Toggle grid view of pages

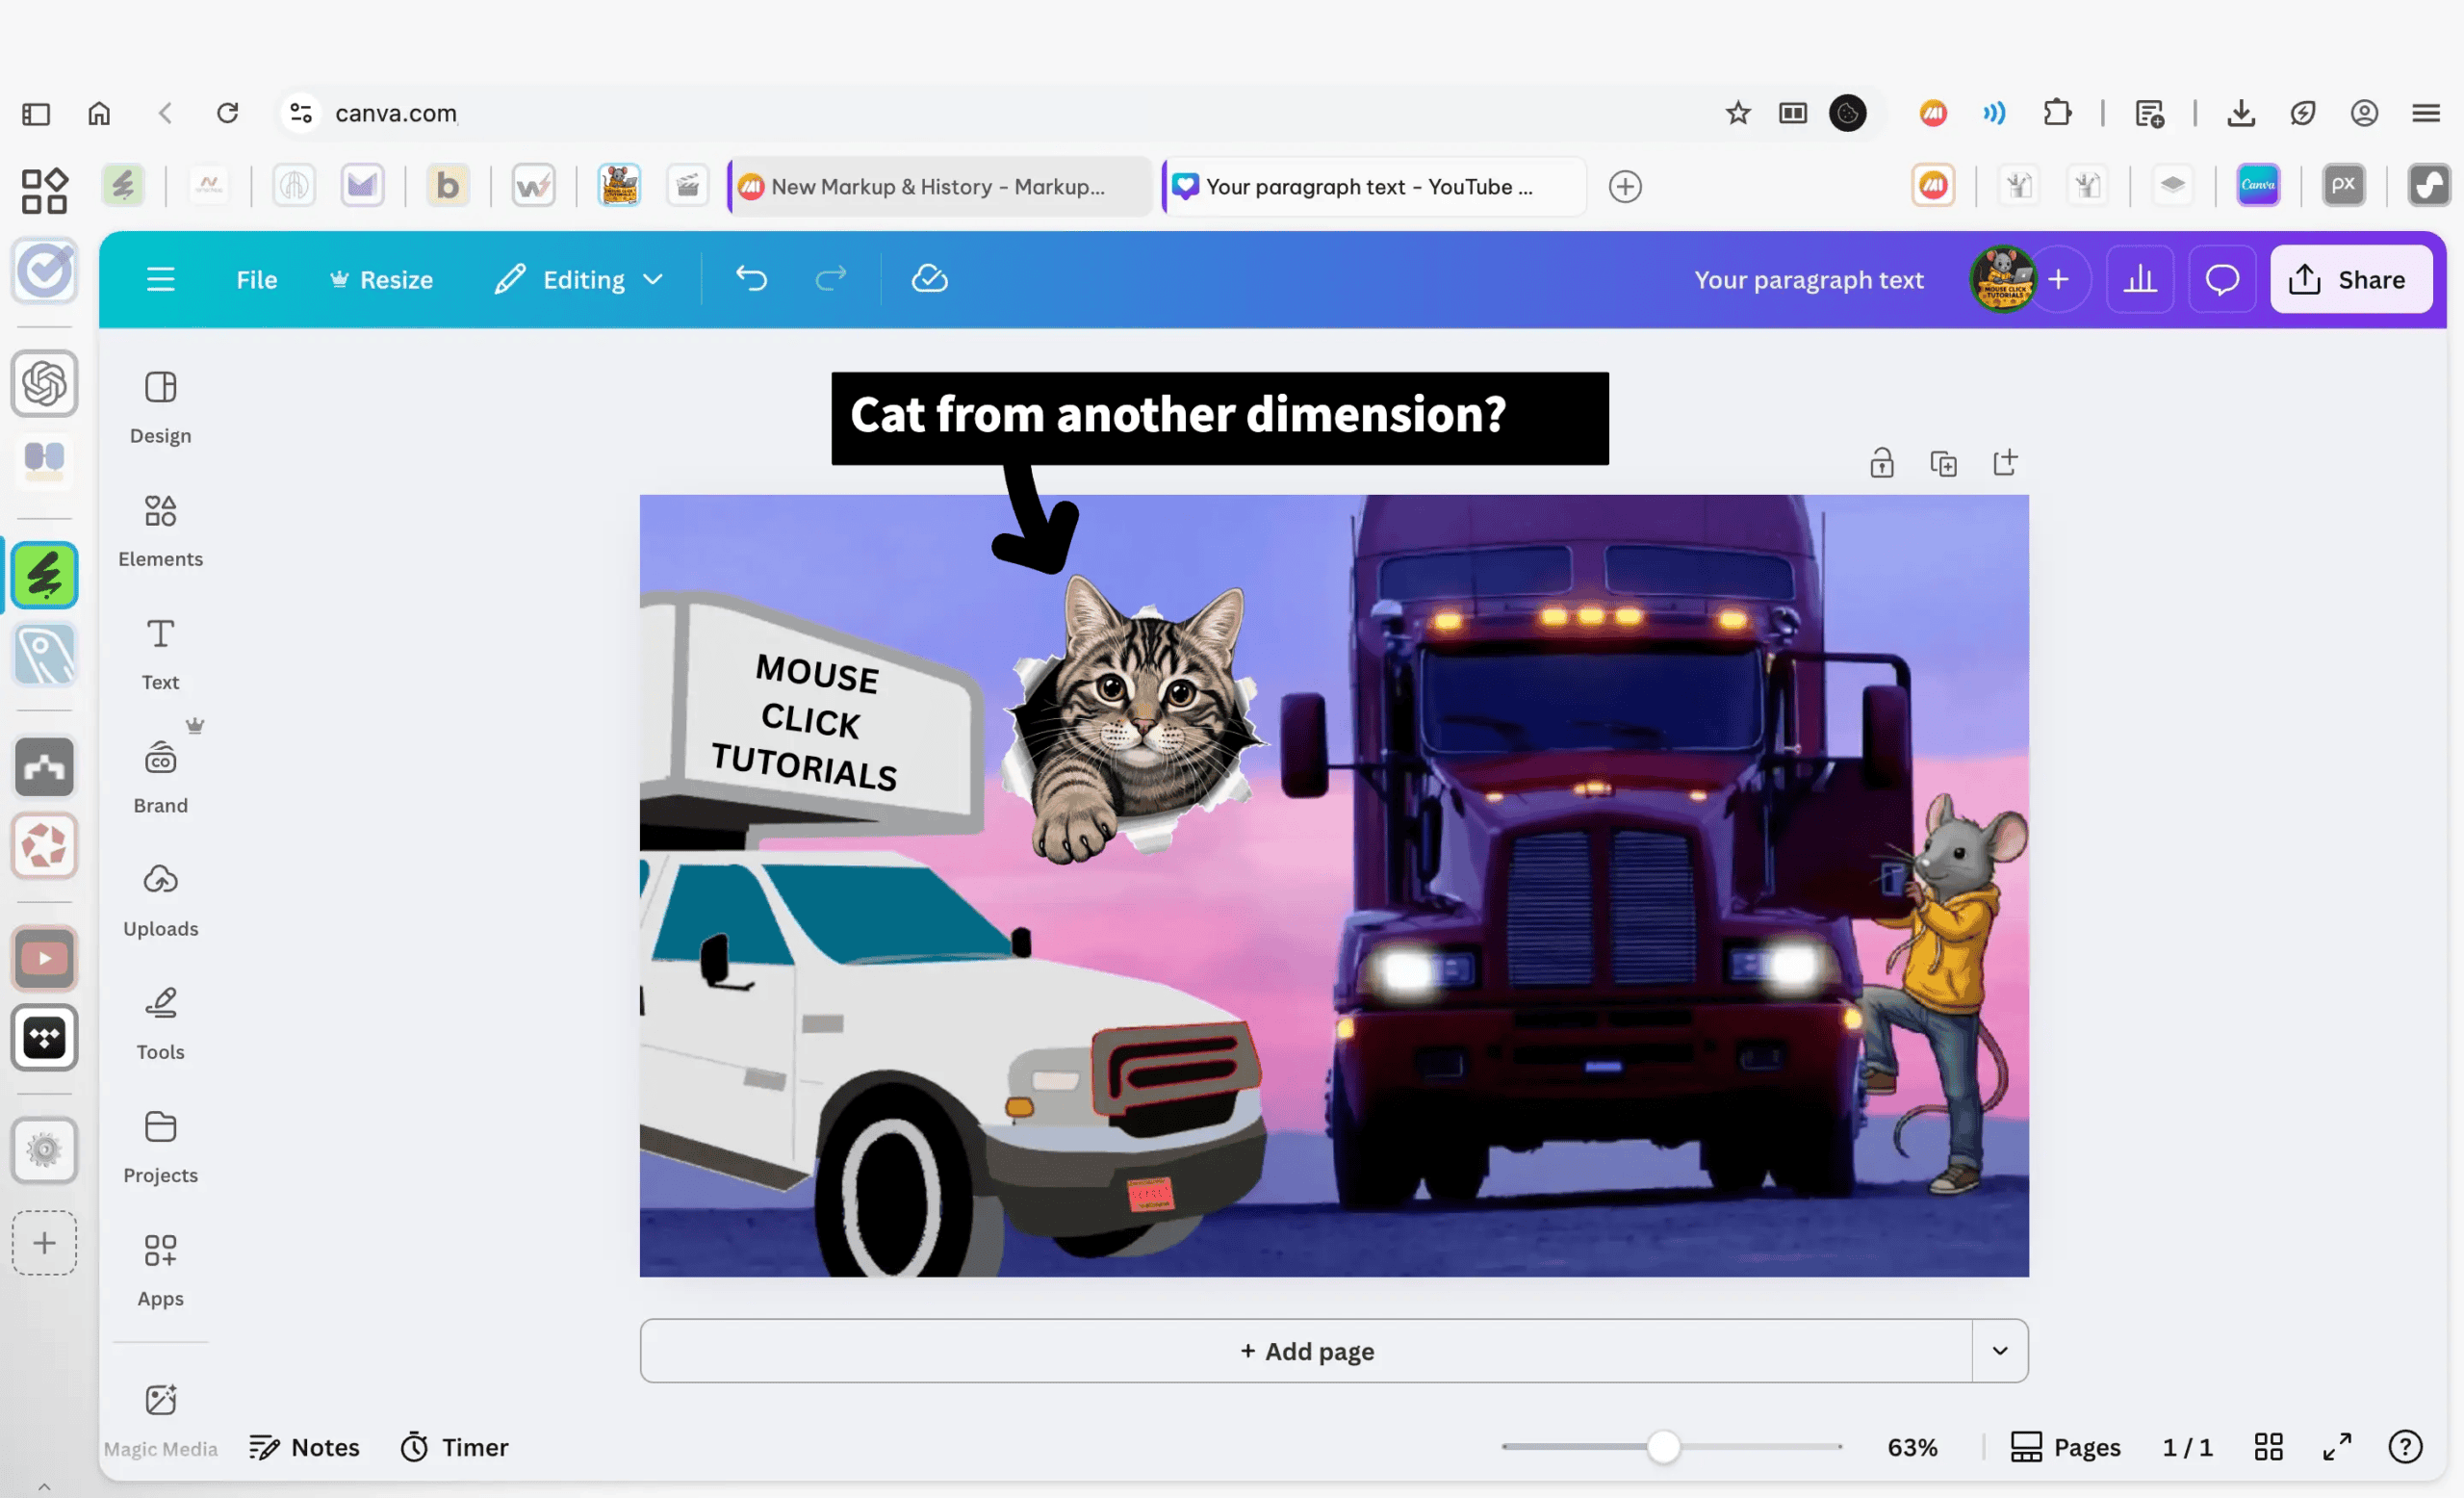click(2268, 1446)
